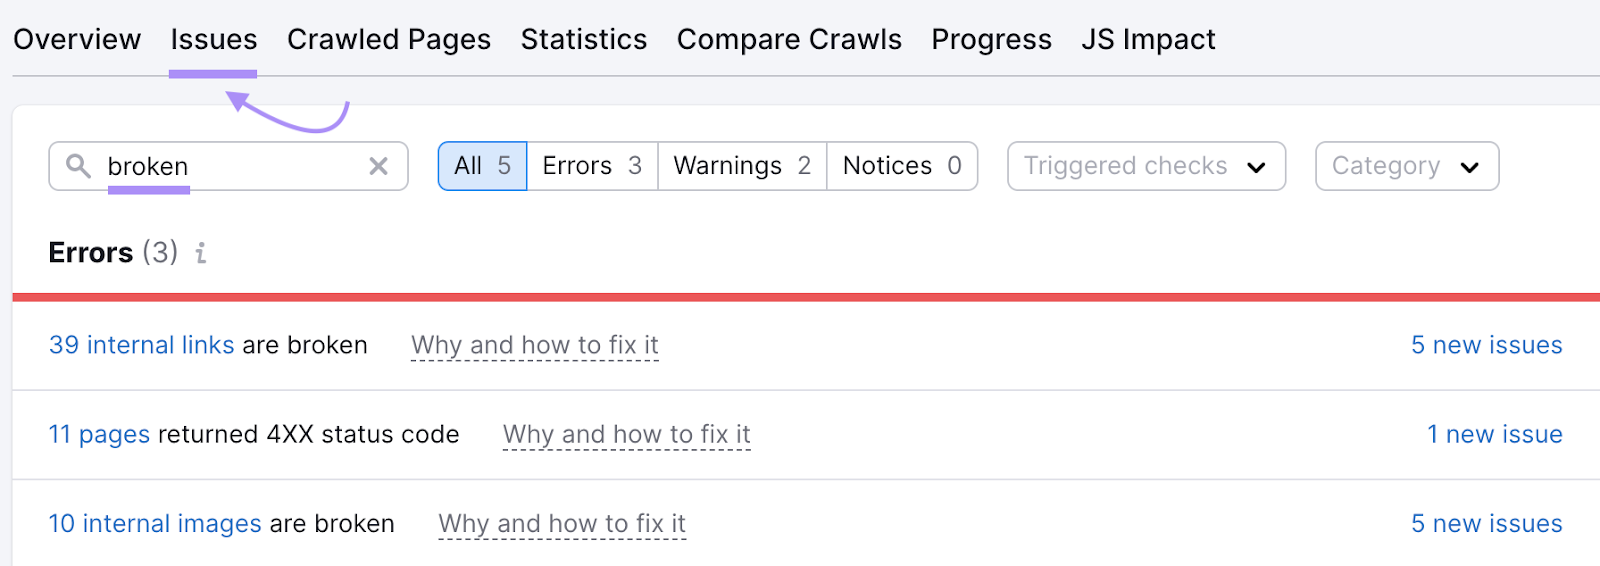Viewport: 1600px width, 566px height.
Task: Open the '39 internal links' link
Action: click(x=141, y=345)
